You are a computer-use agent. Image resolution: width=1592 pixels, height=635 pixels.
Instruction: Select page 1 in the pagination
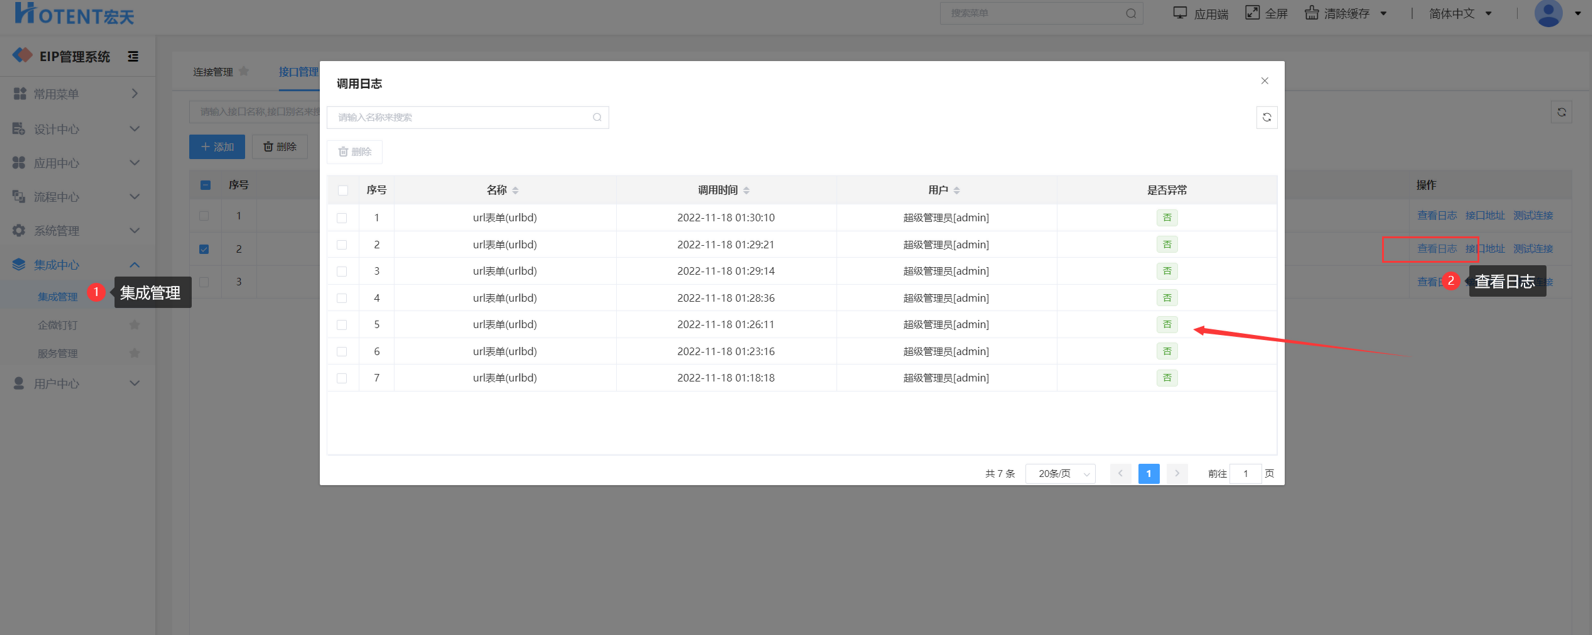coord(1148,474)
